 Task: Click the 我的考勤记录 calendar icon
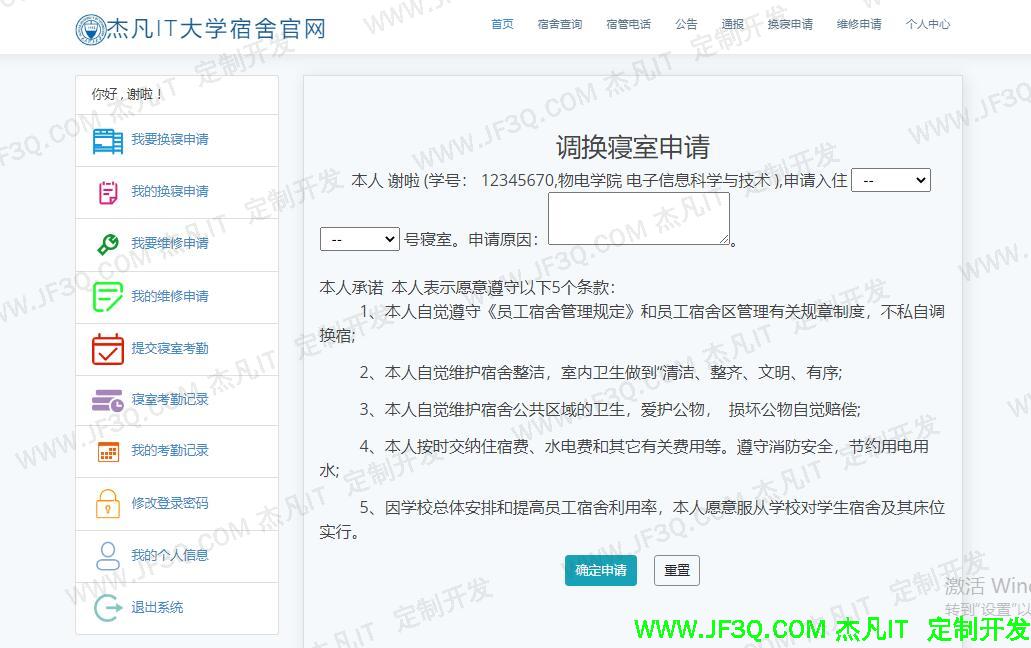point(108,451)
